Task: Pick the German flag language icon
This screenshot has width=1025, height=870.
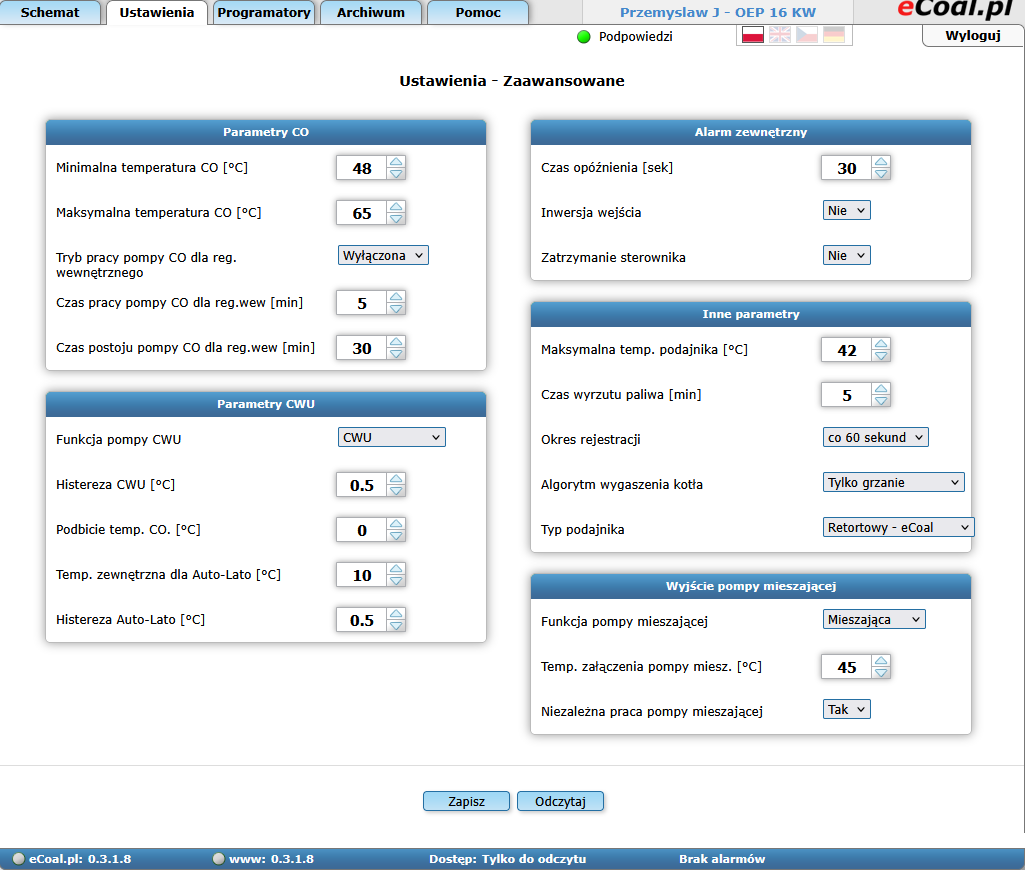Action: [833, 35]
